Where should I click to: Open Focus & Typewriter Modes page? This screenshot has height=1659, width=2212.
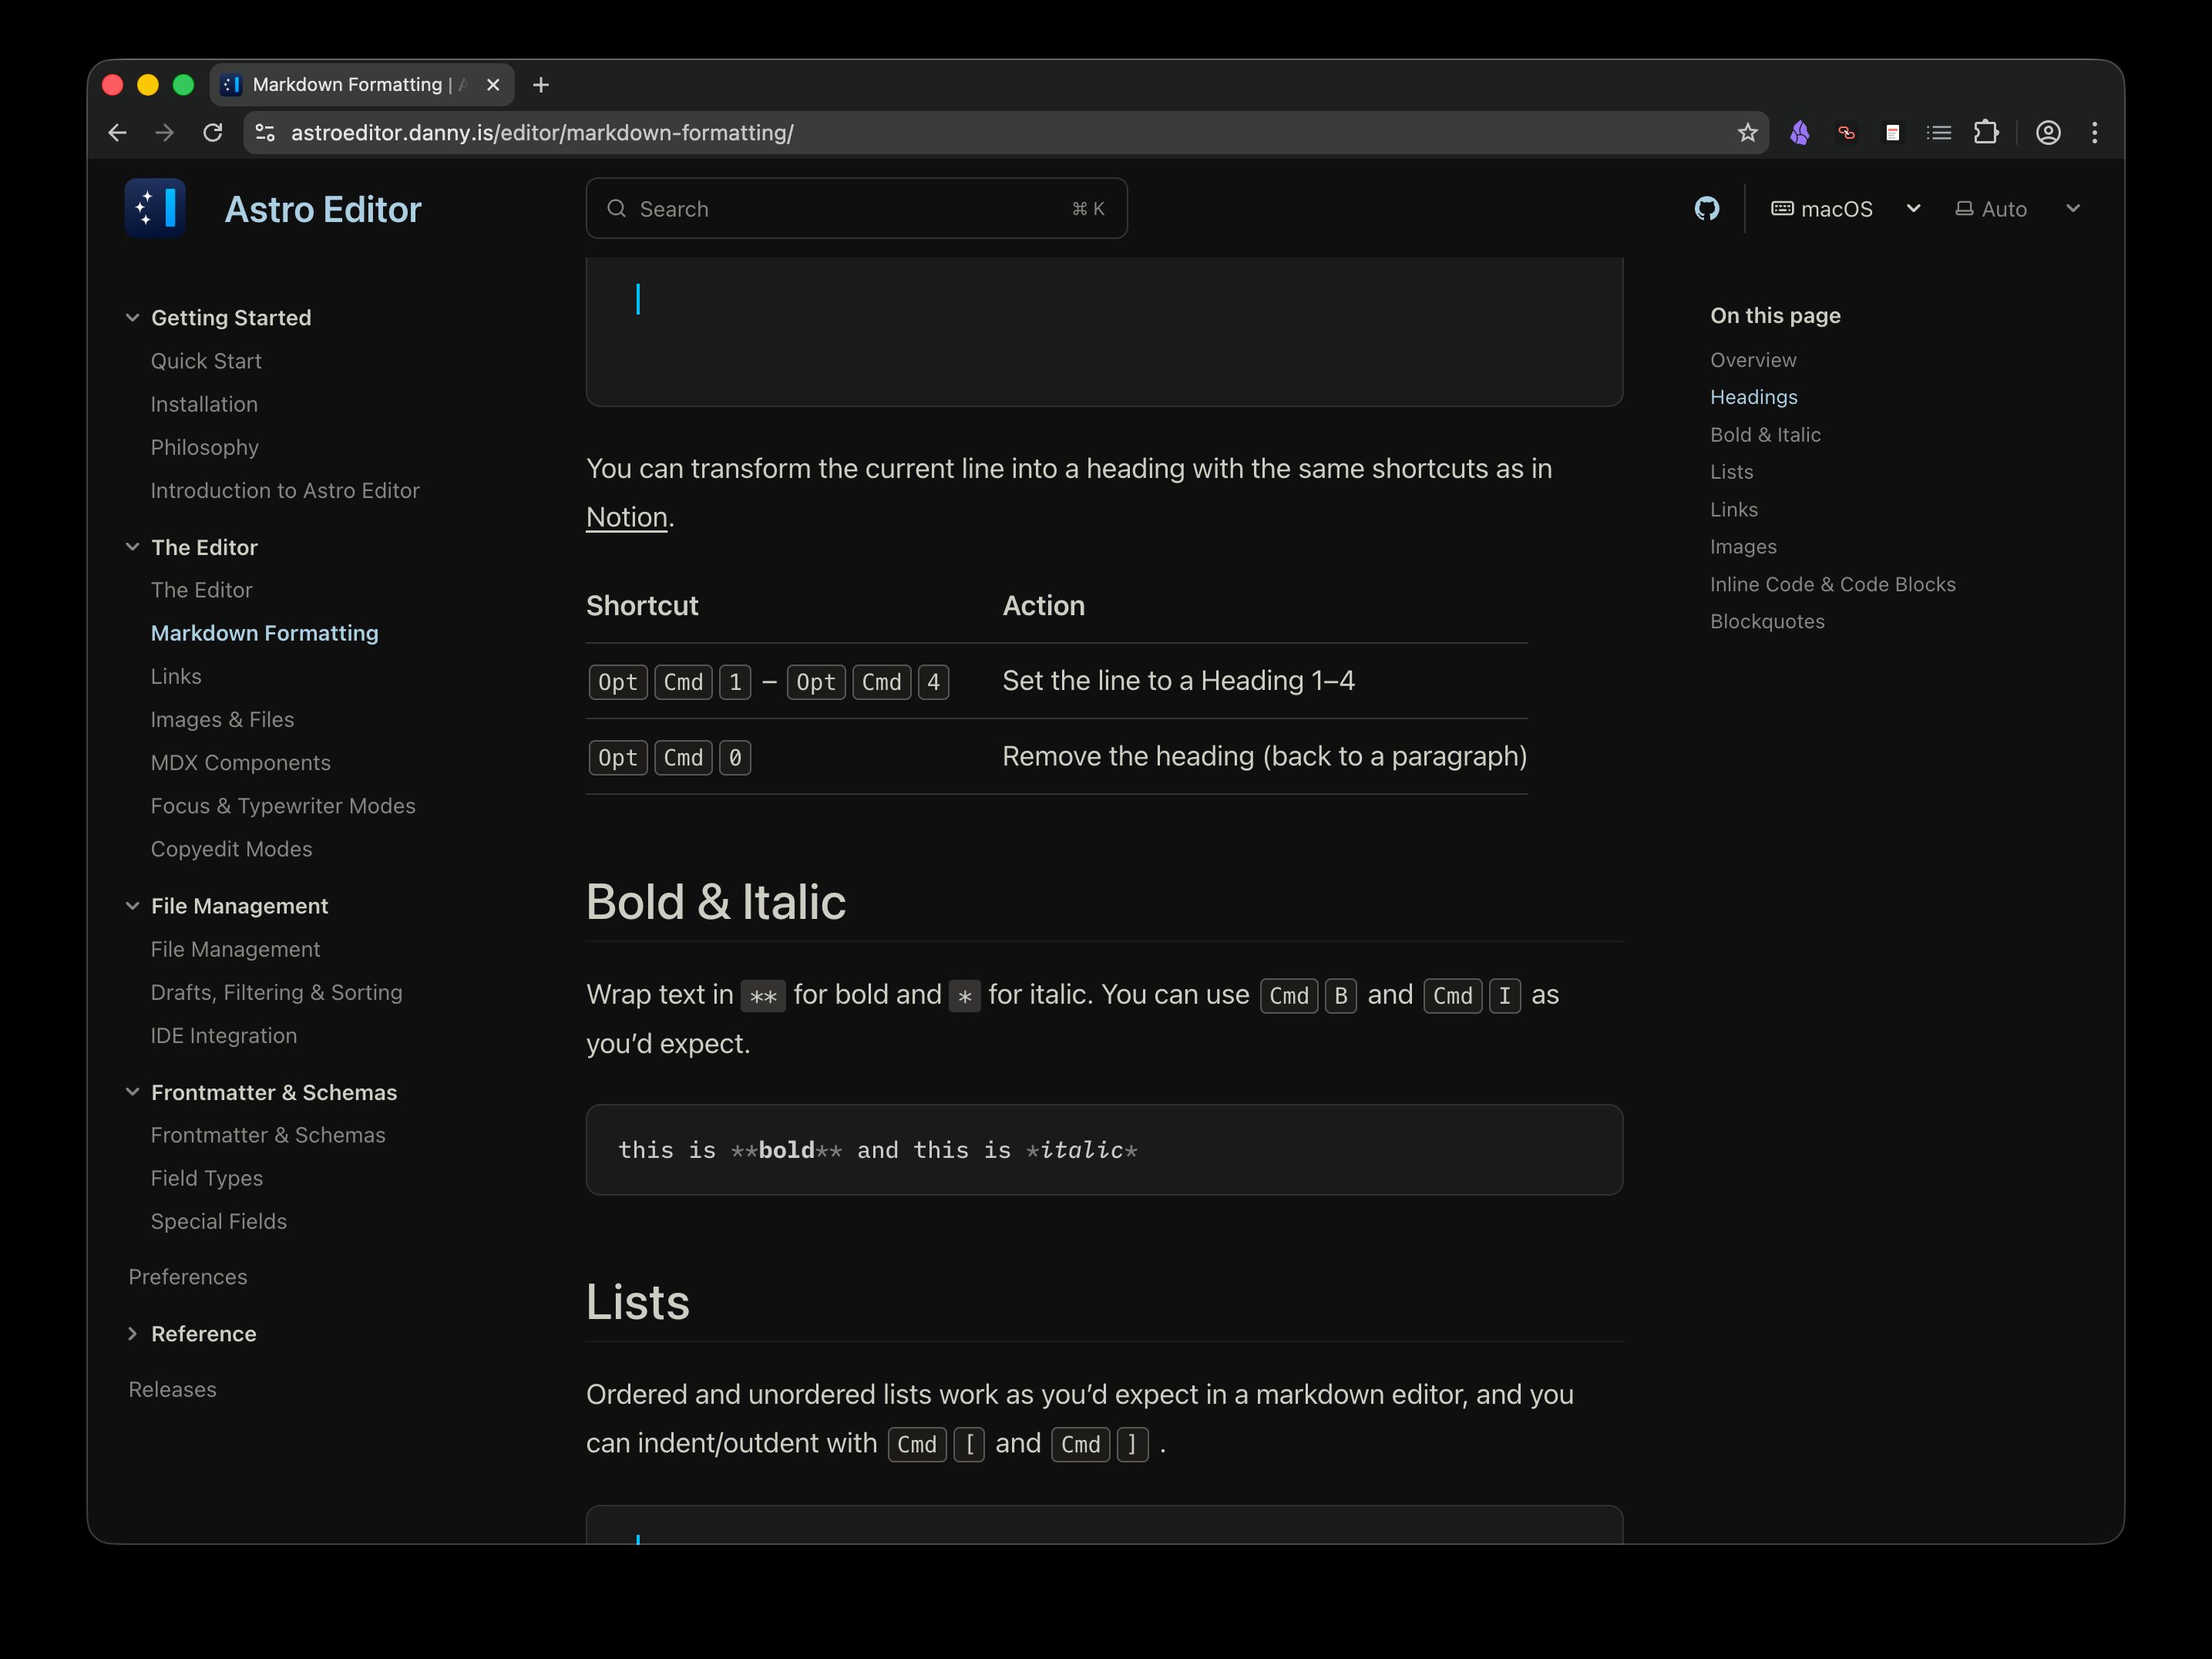coord(283,805)
